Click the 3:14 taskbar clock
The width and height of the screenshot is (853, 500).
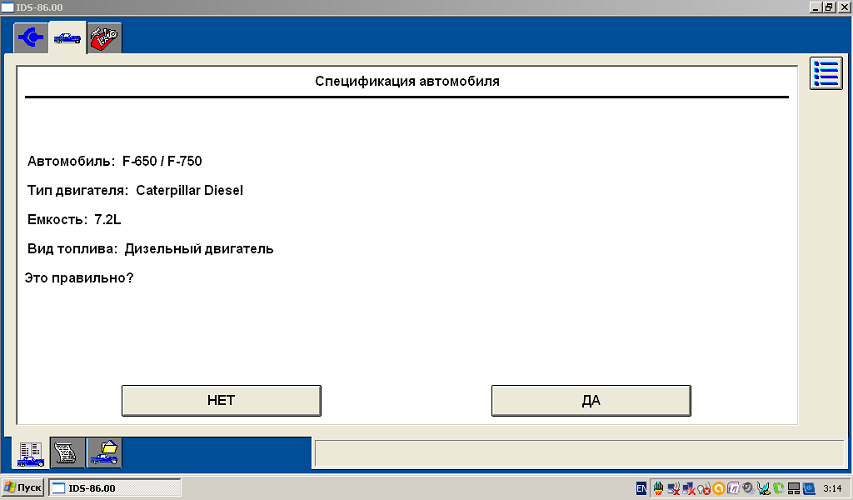coord(832,489)
